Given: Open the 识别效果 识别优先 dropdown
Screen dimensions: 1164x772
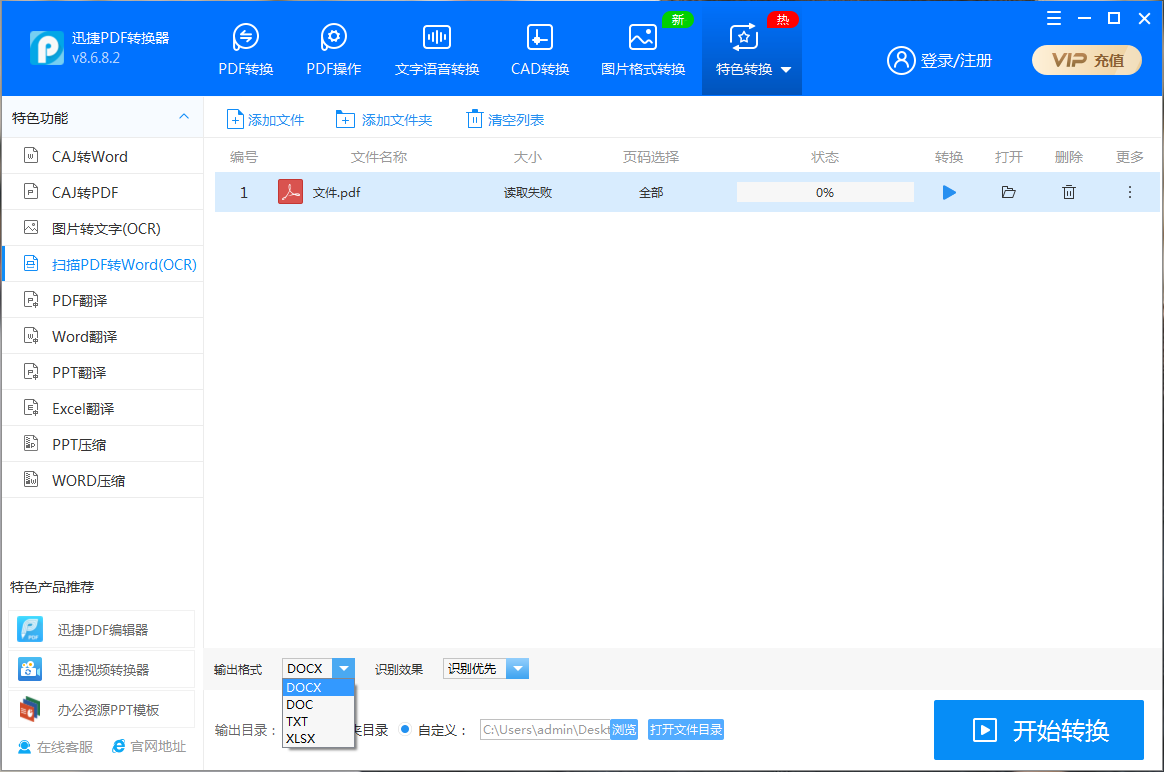Looking at the screenshot, I should point(485,668).
